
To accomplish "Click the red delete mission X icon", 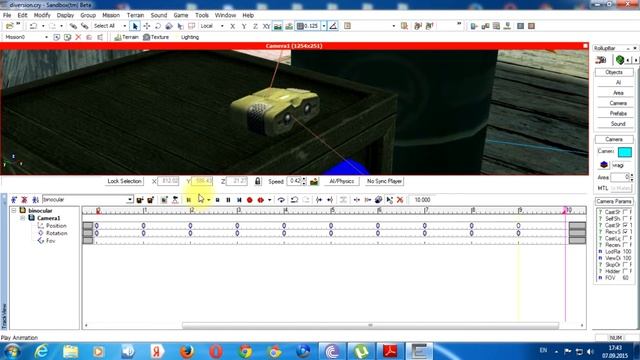I will (78, 37).
